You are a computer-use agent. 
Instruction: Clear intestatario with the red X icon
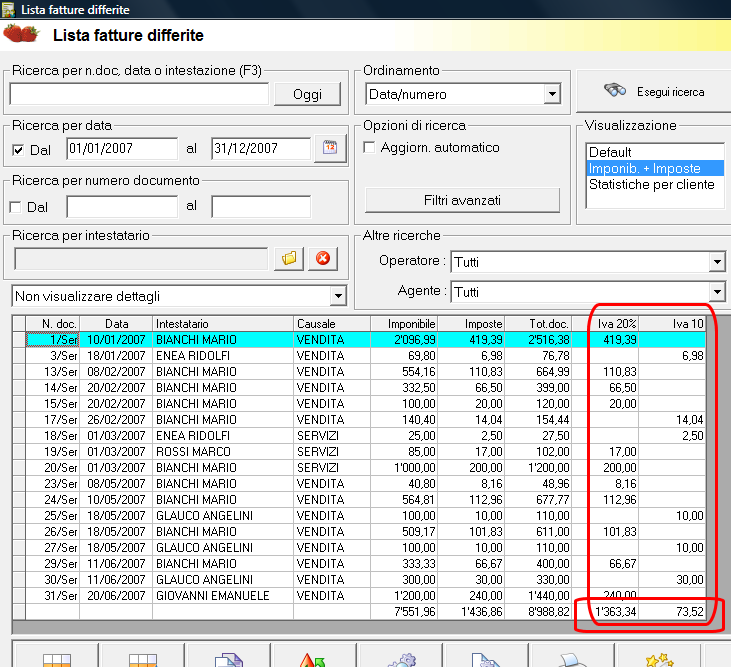322,258
